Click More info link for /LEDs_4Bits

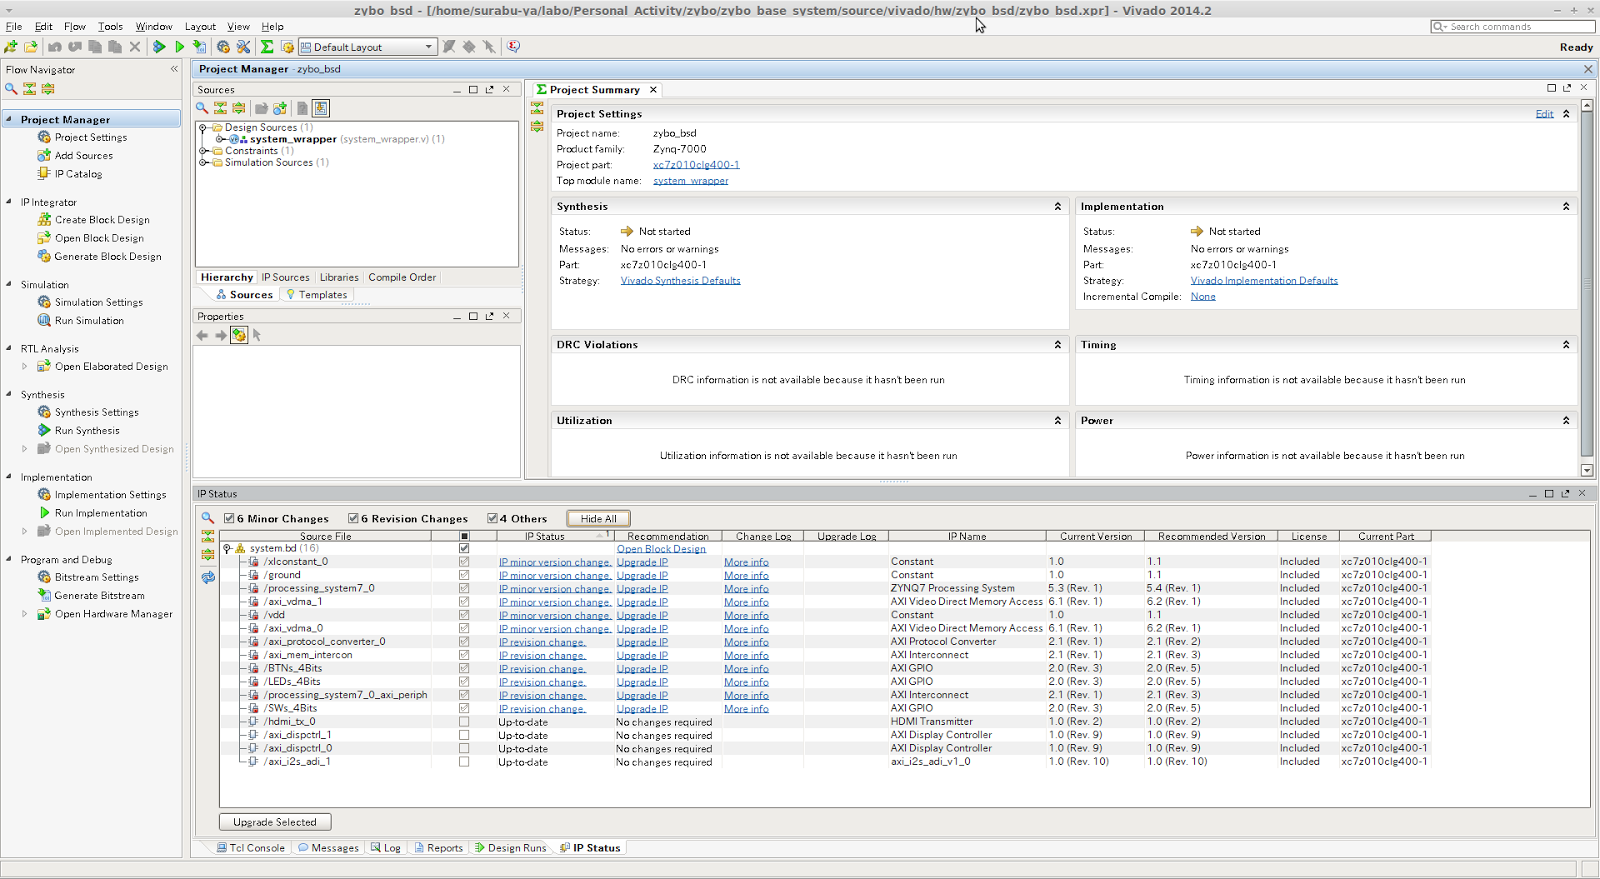click(x=746, y=682)
